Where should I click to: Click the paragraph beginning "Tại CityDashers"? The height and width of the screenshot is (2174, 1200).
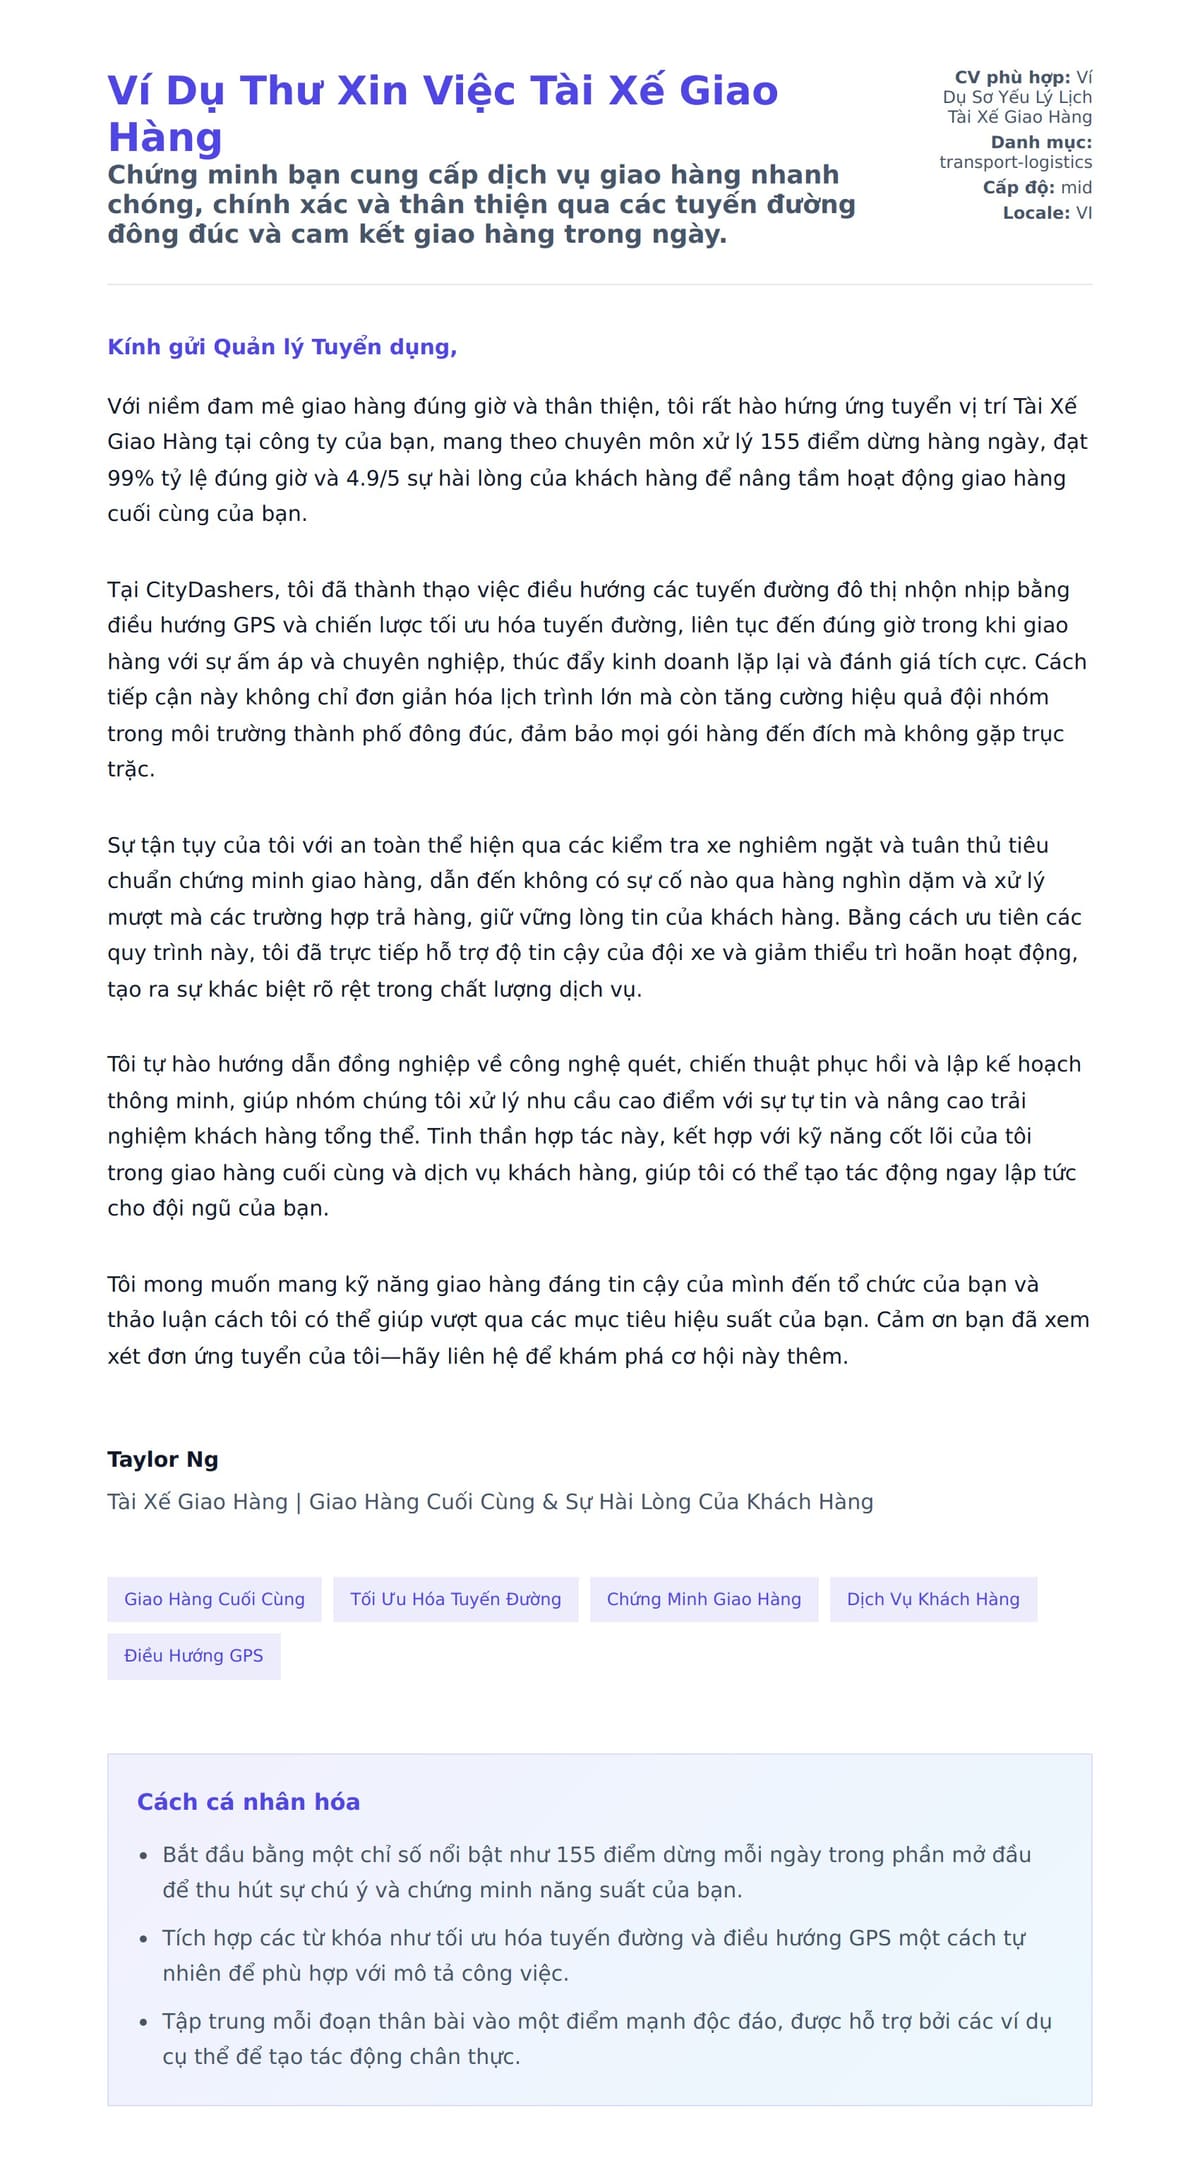tap(598, 679)
